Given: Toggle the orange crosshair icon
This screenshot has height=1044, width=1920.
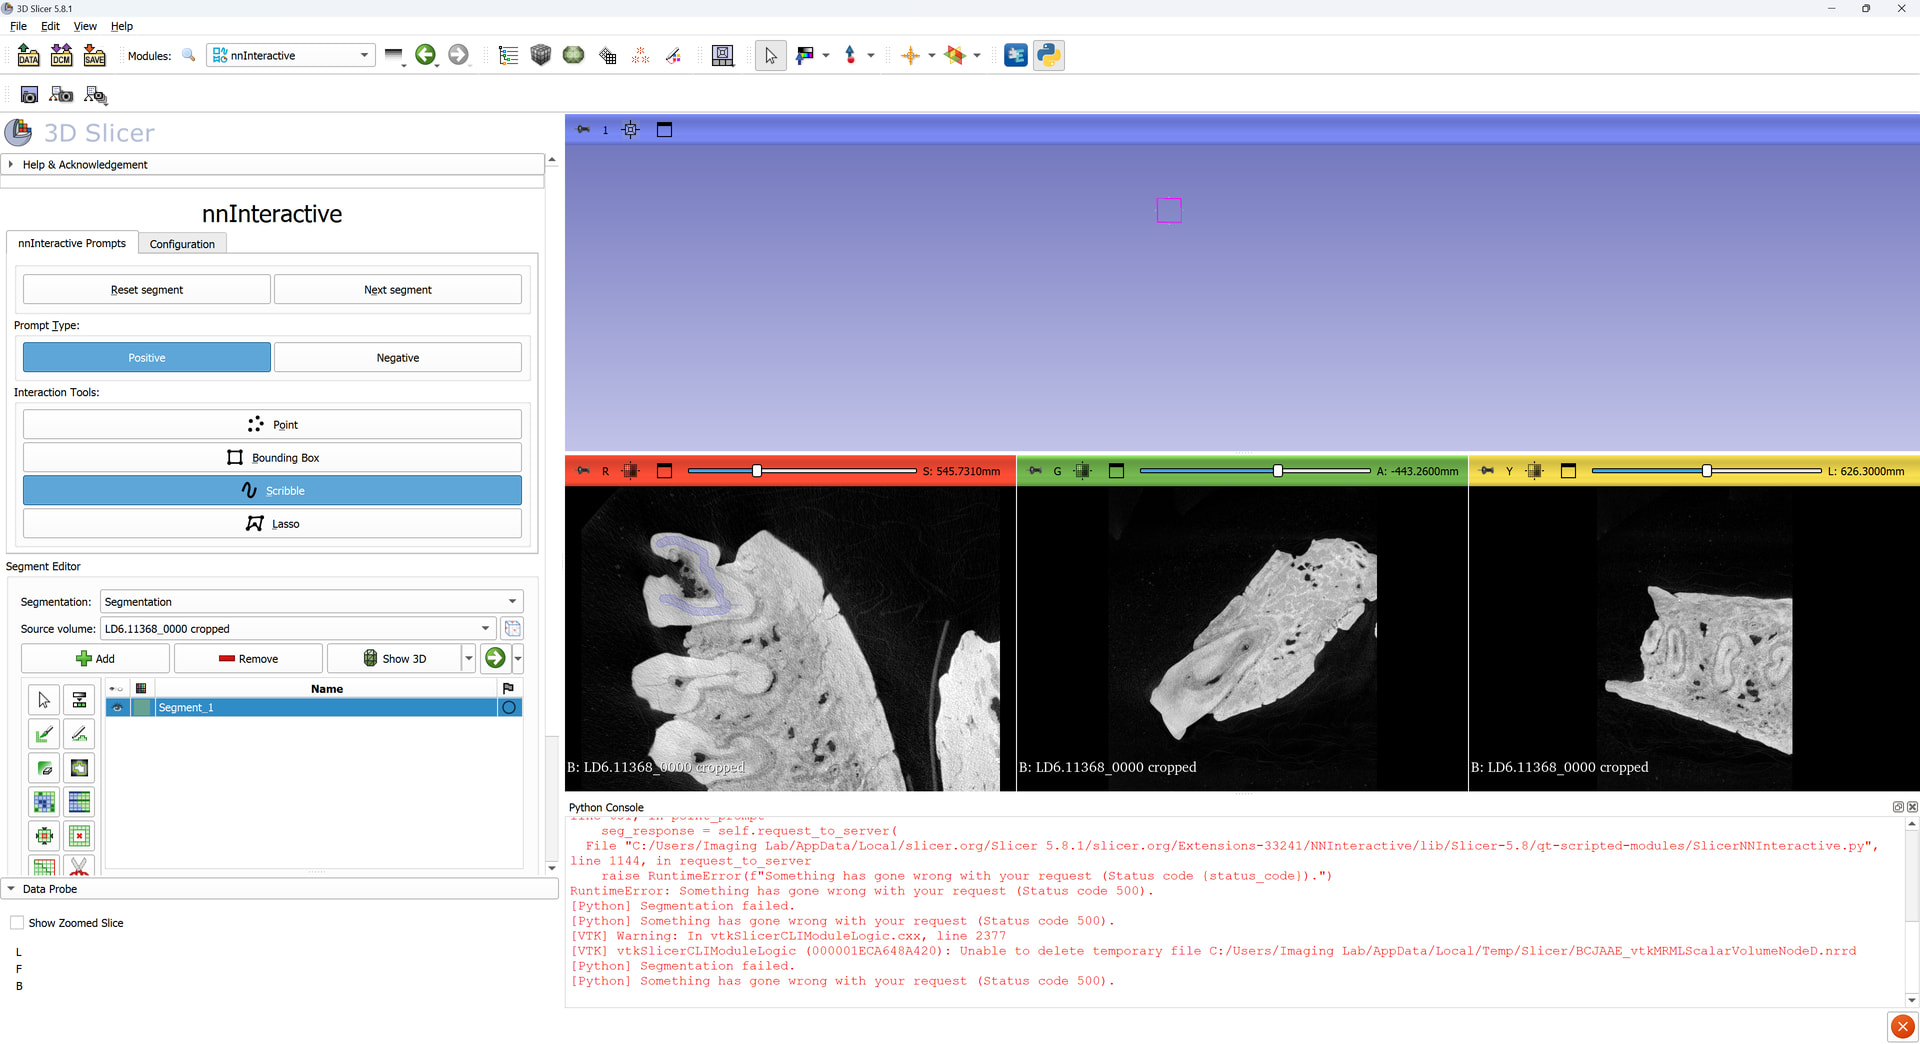Looking at the screenshot, I should tap(910, 55).
